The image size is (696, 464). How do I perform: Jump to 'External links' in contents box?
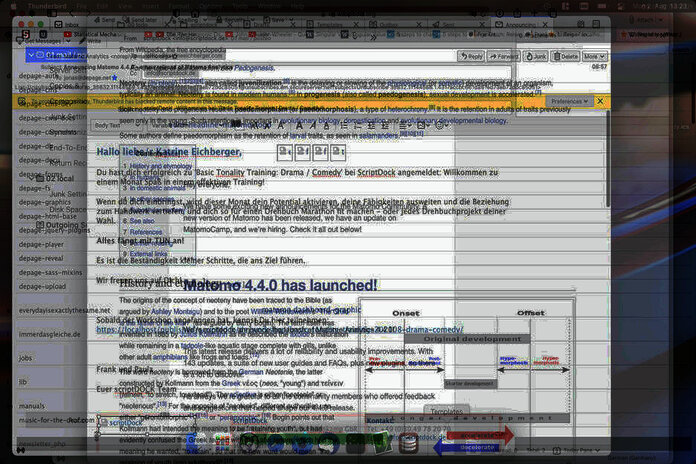coord(149,254)
